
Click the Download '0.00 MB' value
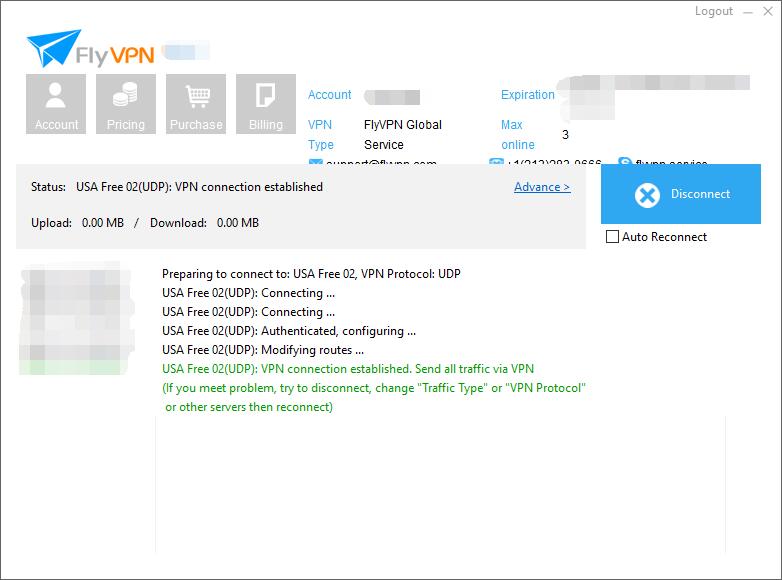tap(238, 223)
